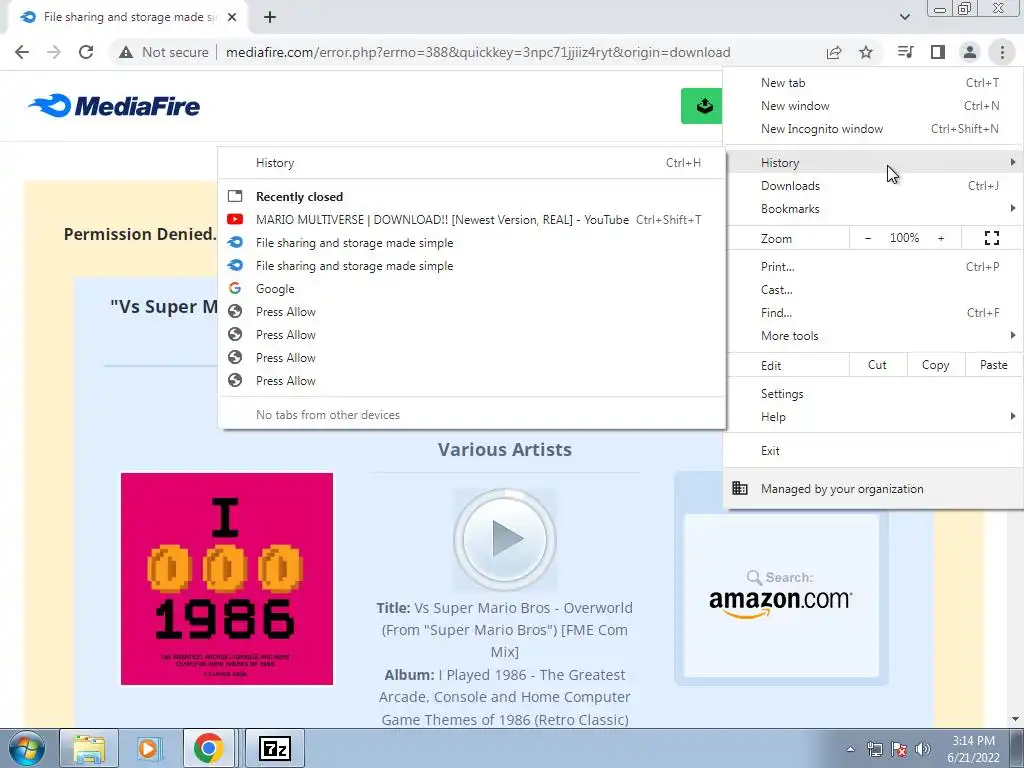Toggle the side panel icon

pos(938,52)
